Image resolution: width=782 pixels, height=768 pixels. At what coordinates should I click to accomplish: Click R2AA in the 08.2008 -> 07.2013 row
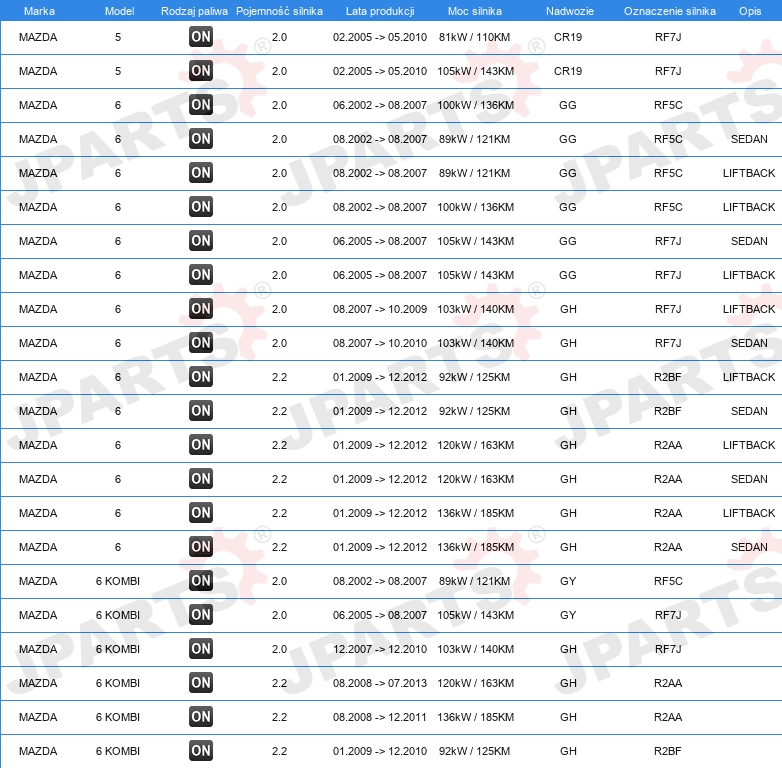668,683
